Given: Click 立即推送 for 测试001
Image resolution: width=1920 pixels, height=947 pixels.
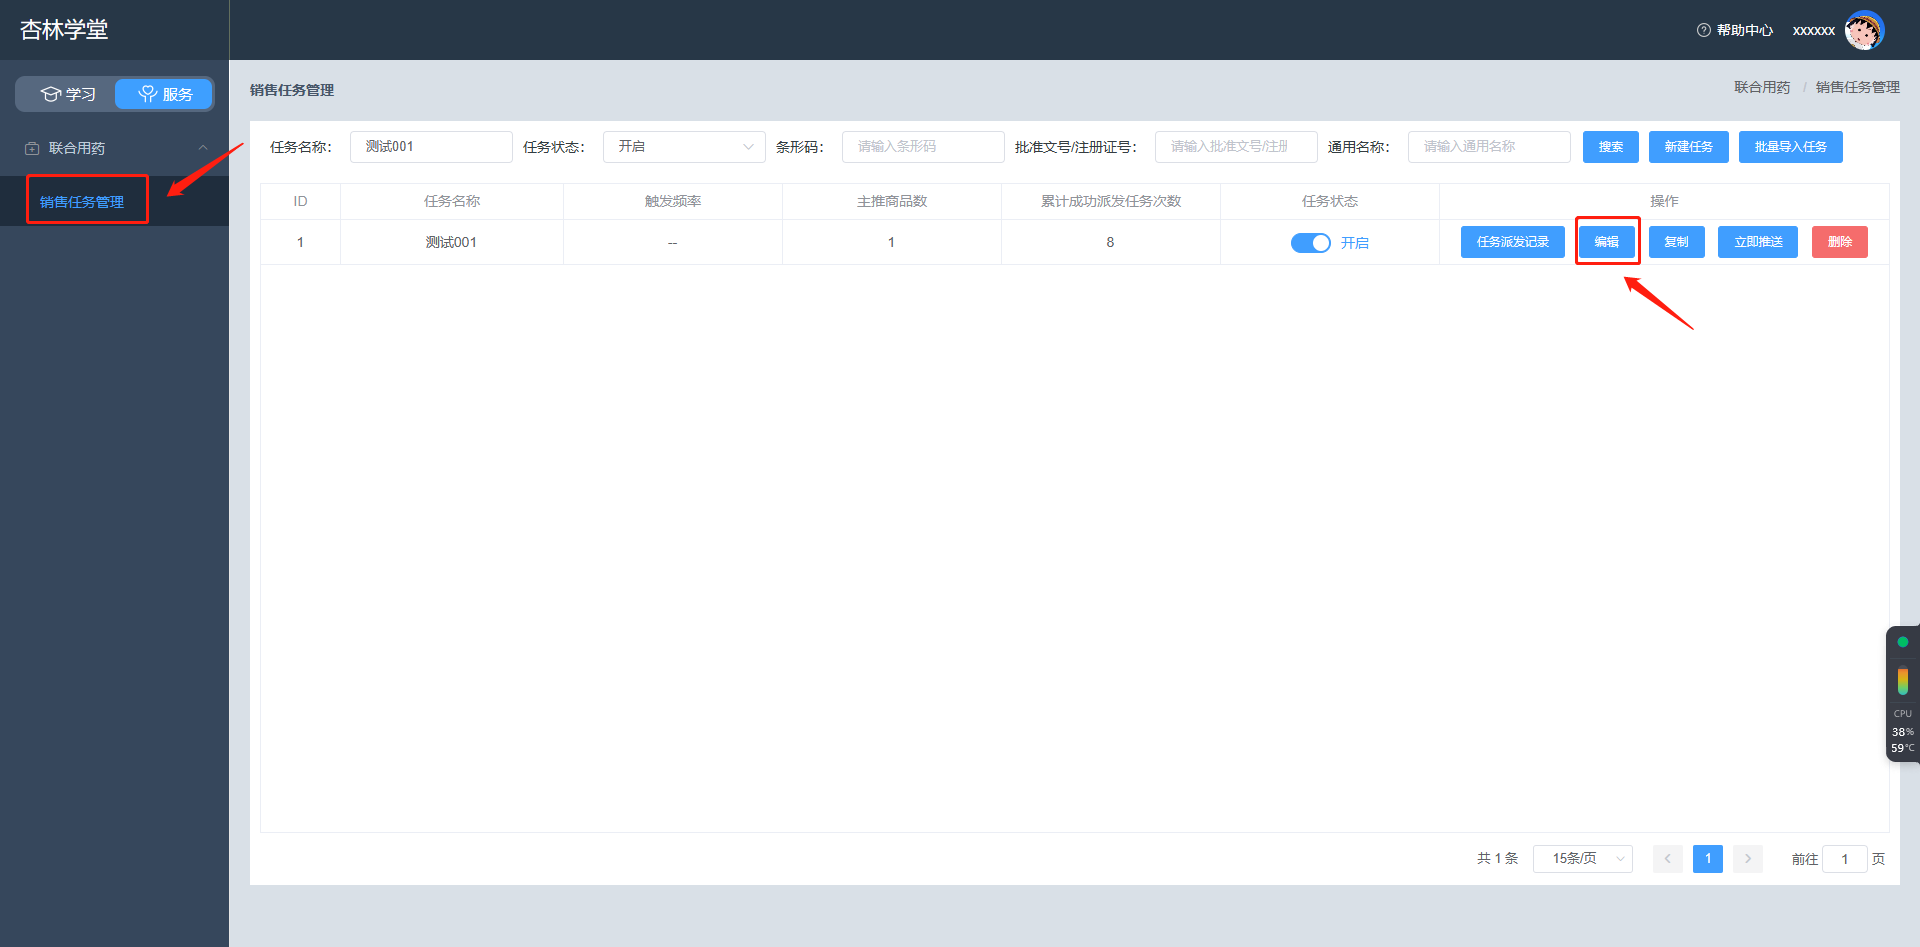Looking at the screenshot, I should click(x=1758, y=242).
